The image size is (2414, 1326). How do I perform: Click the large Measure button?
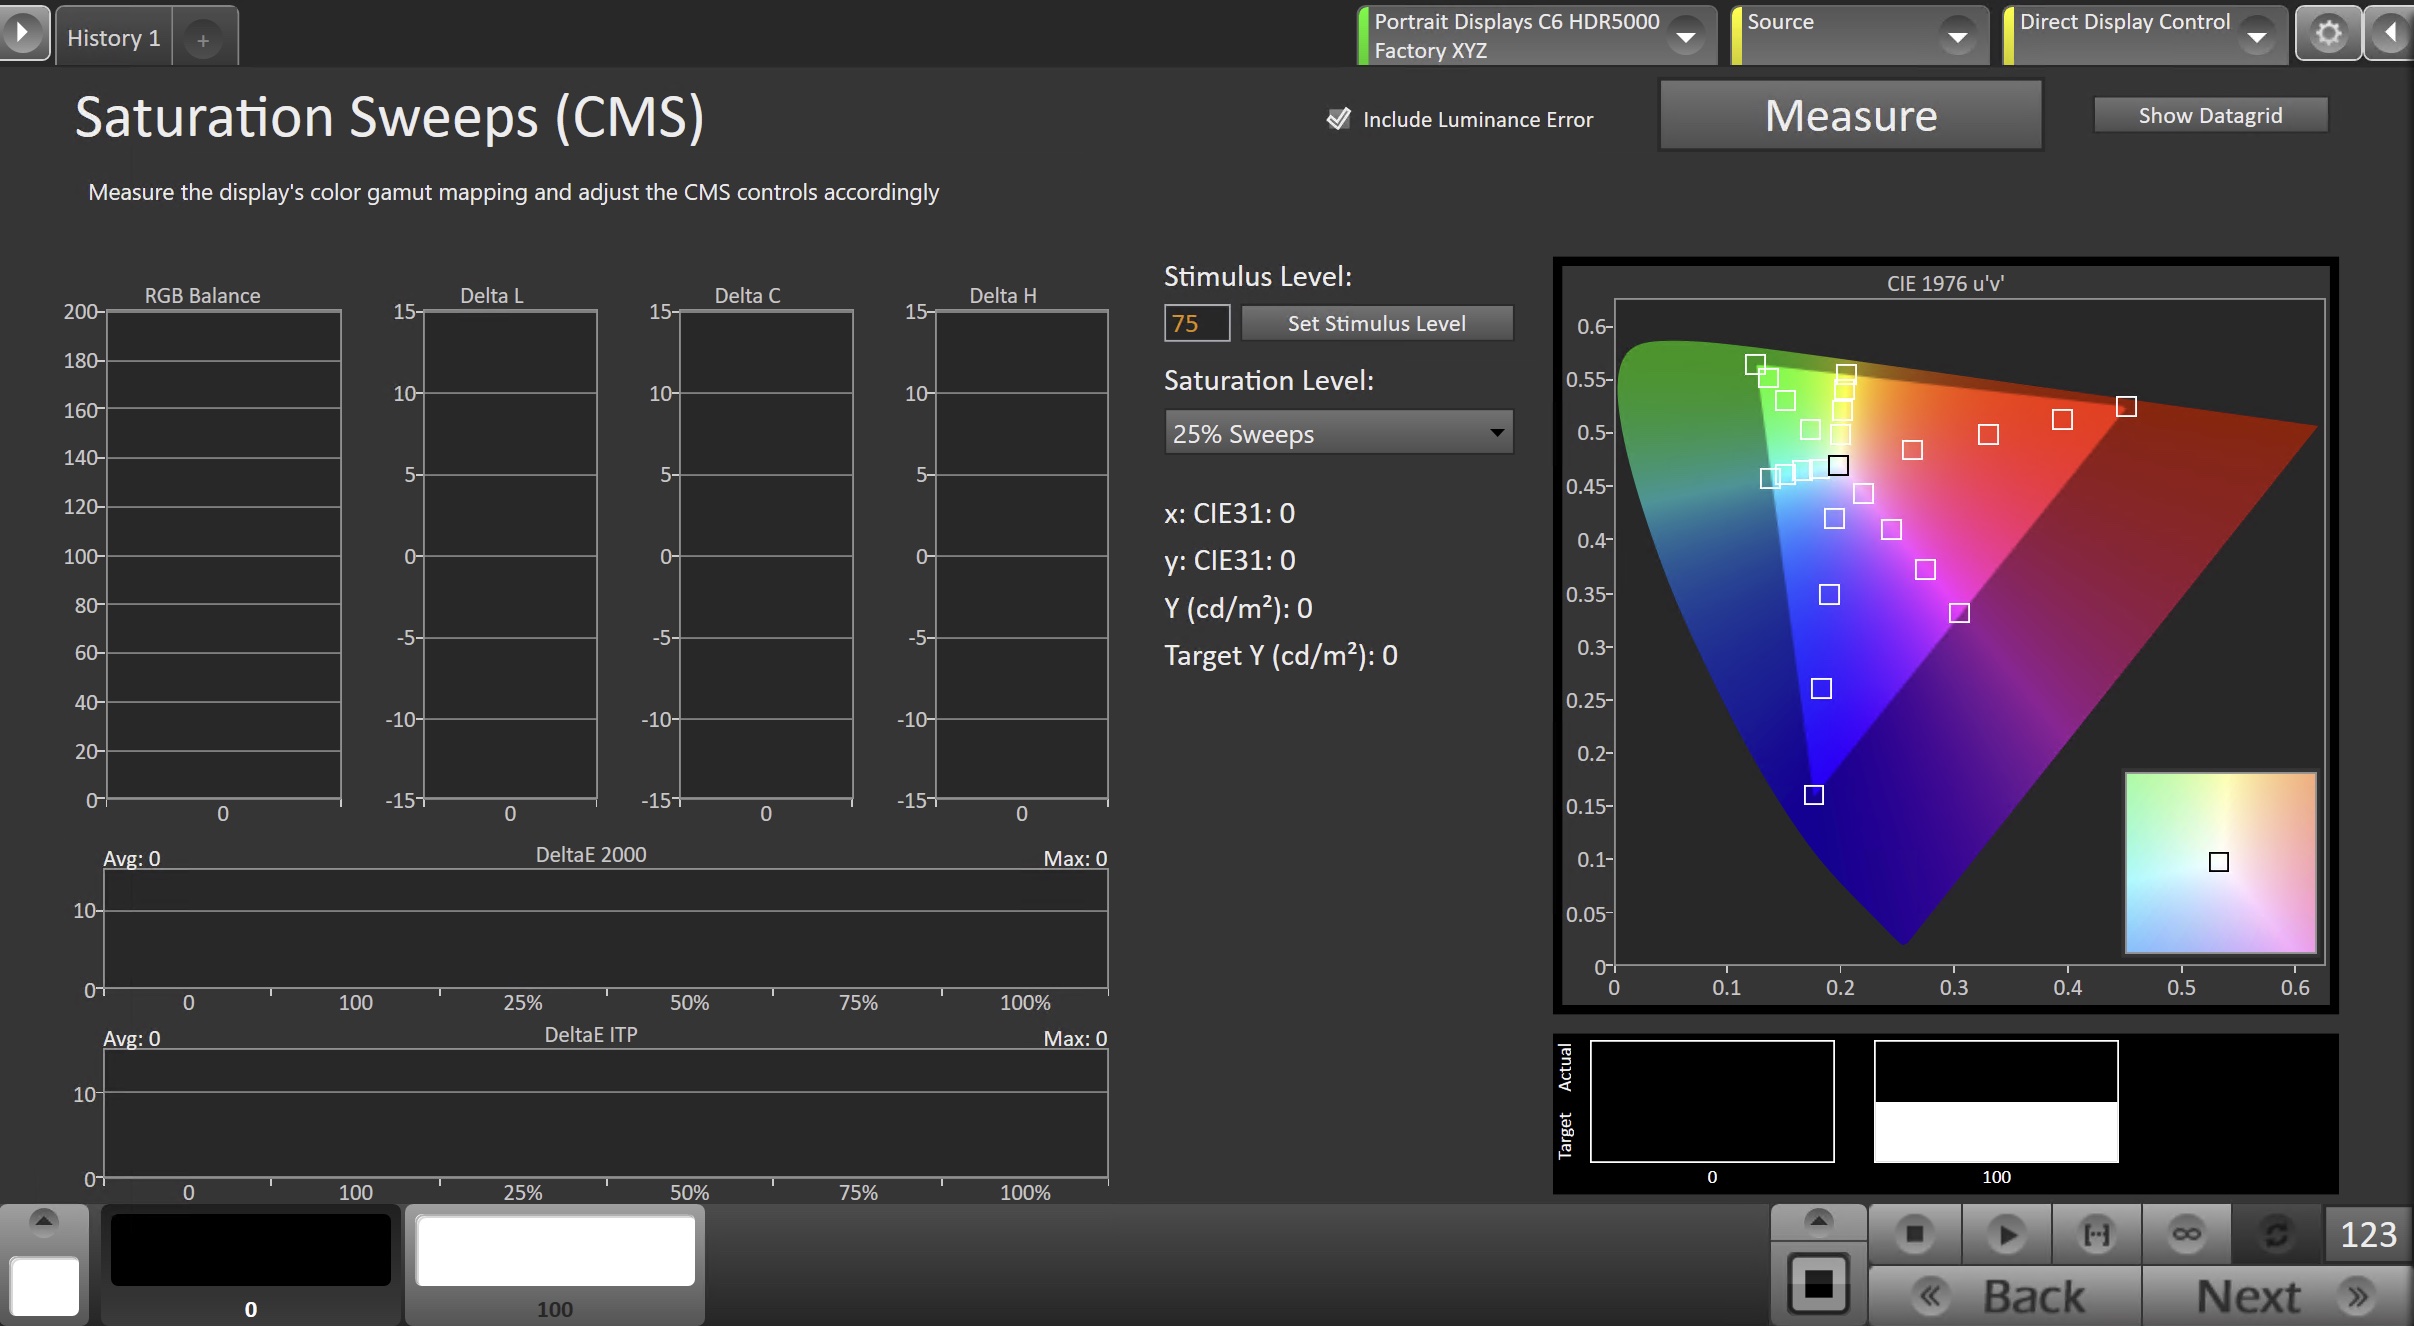tap(1850, 116)
